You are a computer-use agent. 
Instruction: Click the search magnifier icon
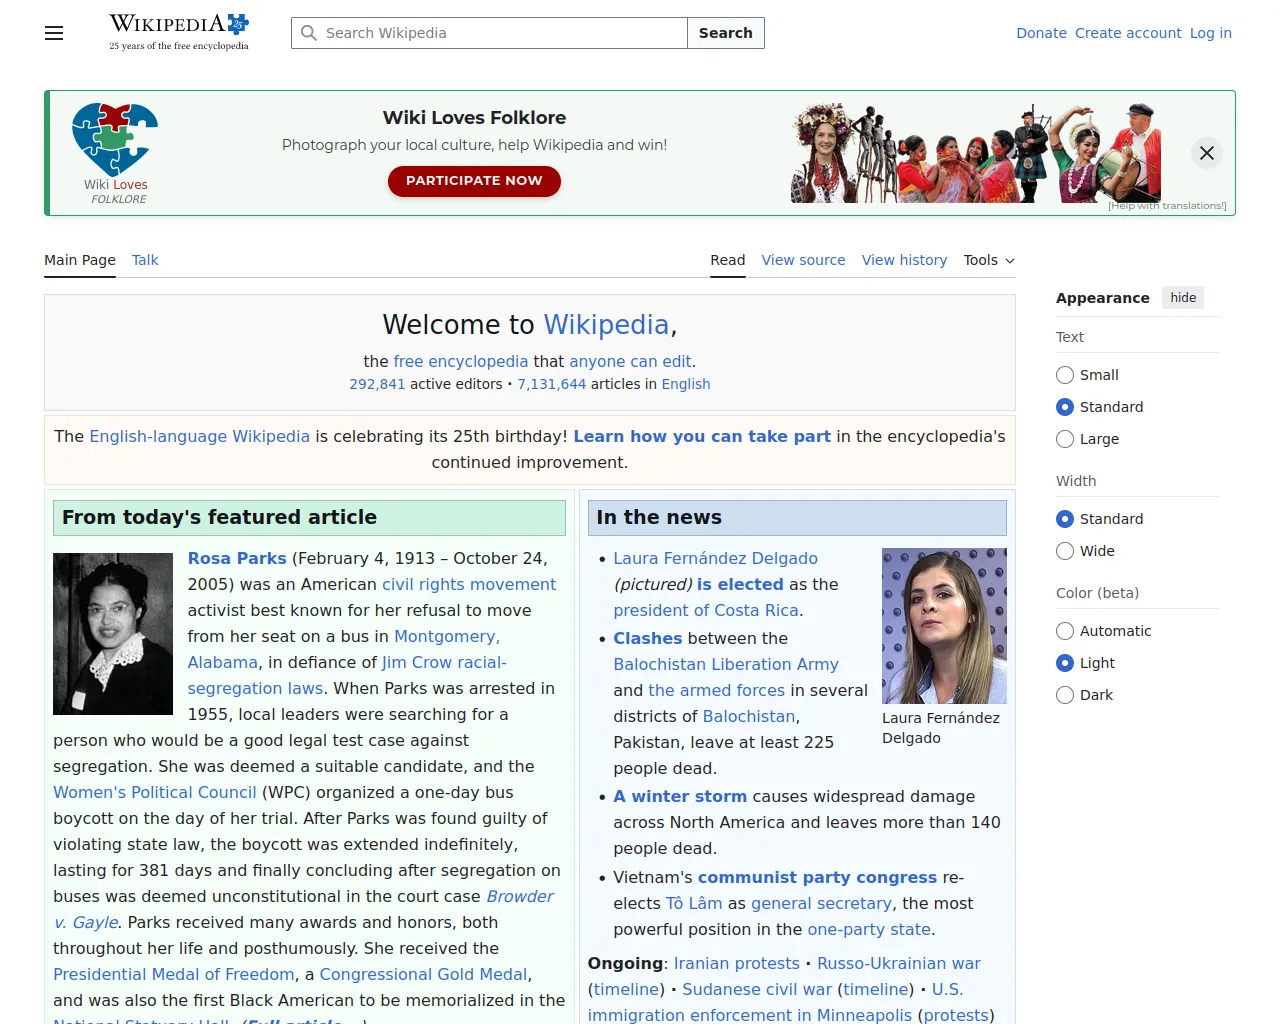tap(309, 33)
